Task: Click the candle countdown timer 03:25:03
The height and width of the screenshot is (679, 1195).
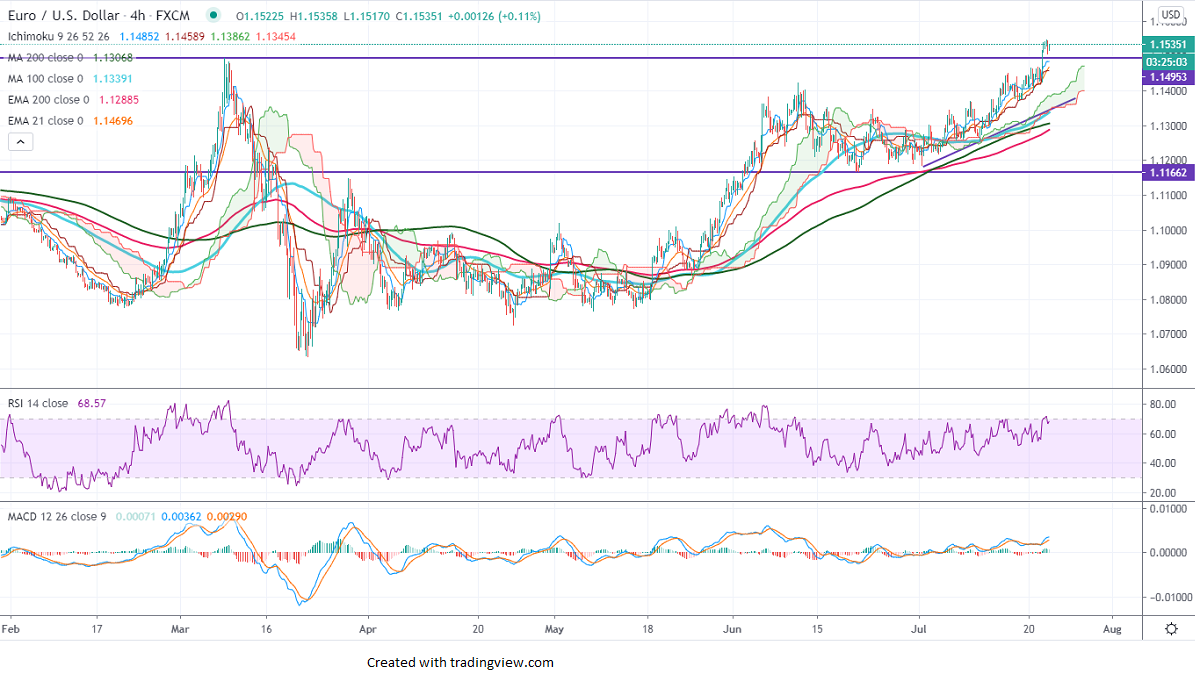Action: tap(1167, 61)
